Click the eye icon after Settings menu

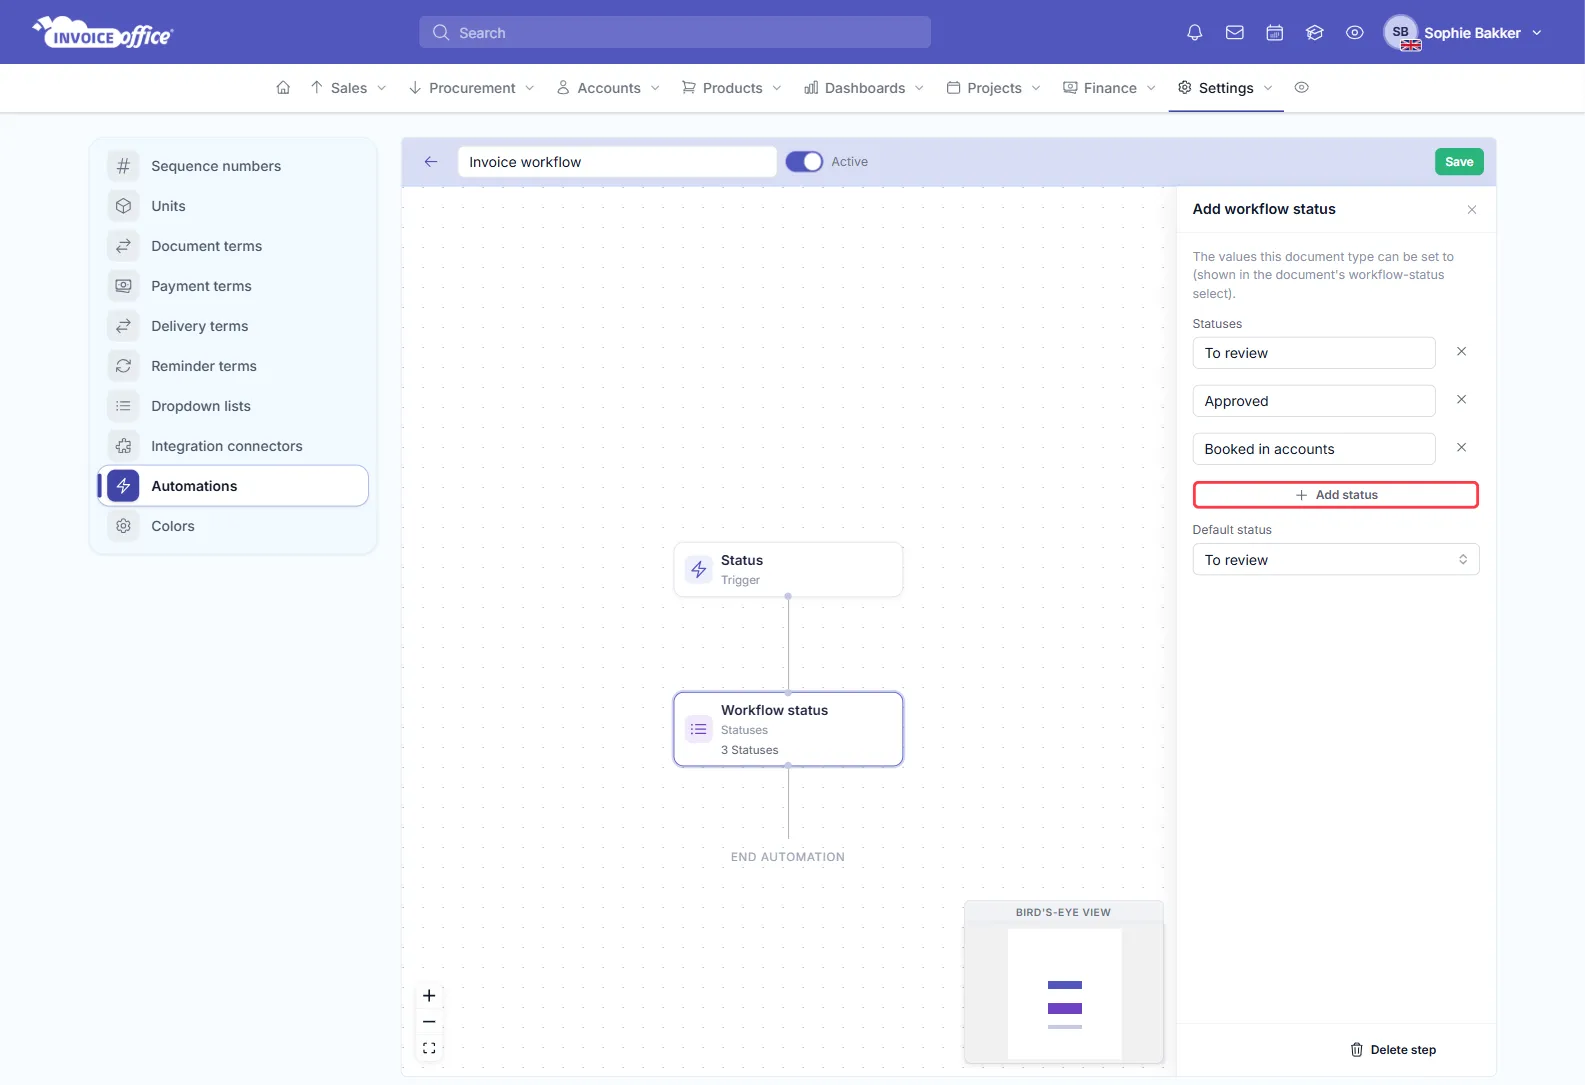(1301, 88)
